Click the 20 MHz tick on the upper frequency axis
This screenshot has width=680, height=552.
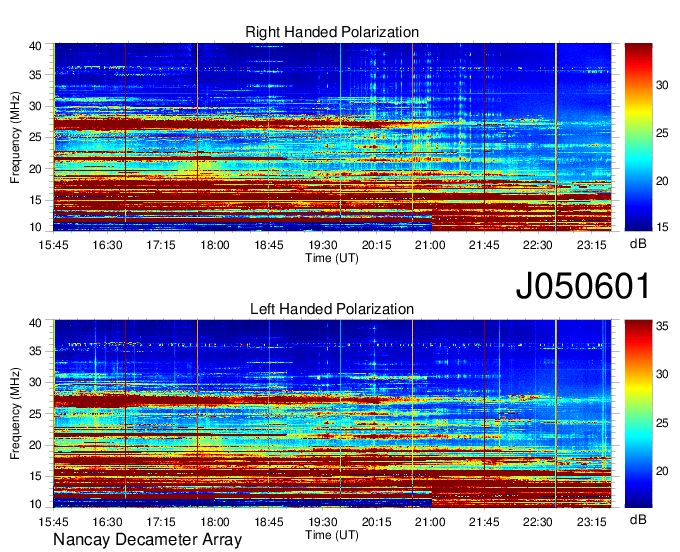(35, 169)
